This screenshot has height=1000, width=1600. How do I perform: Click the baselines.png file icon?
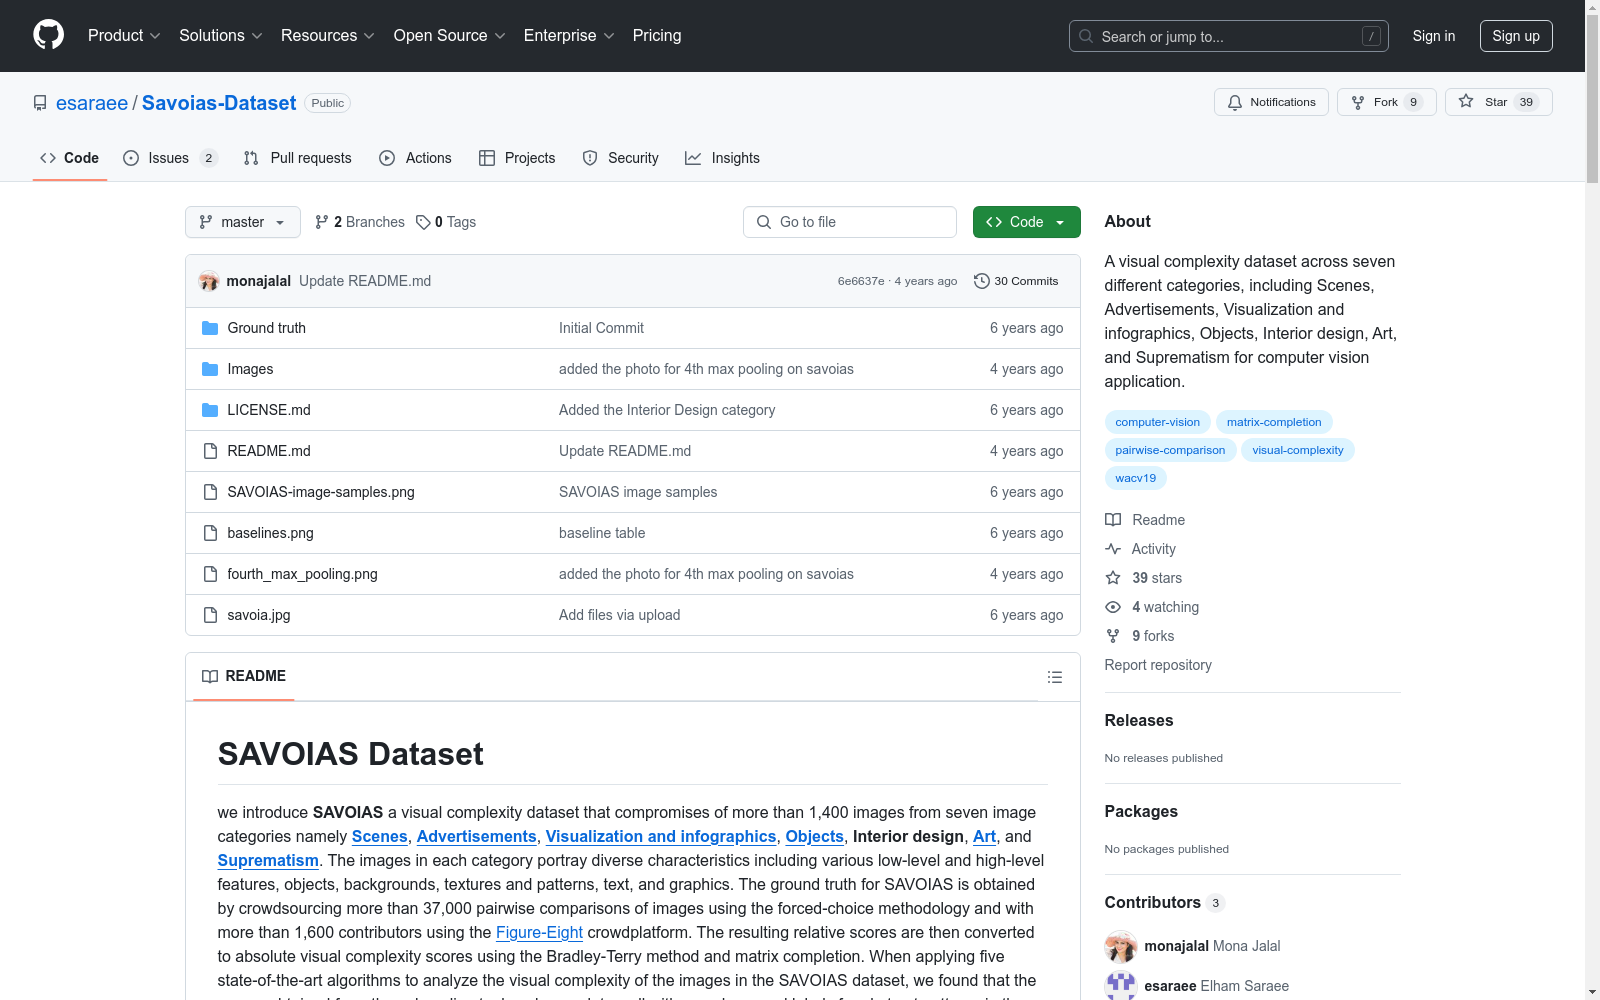click(210, 533)
